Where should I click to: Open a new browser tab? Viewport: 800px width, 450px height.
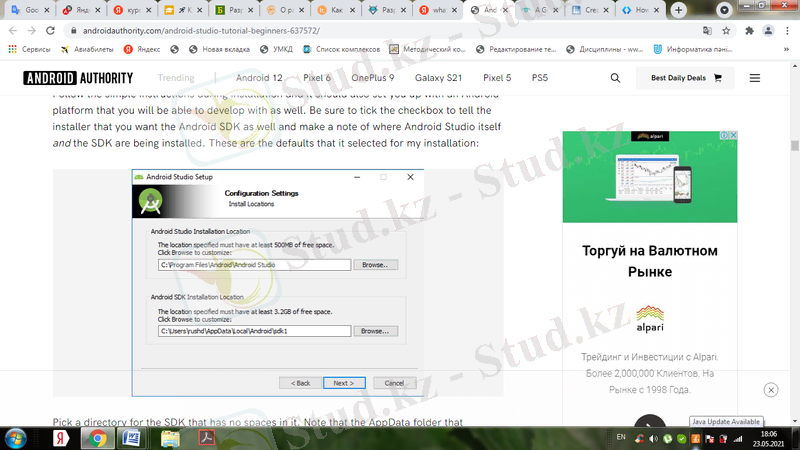coord(679,10)
